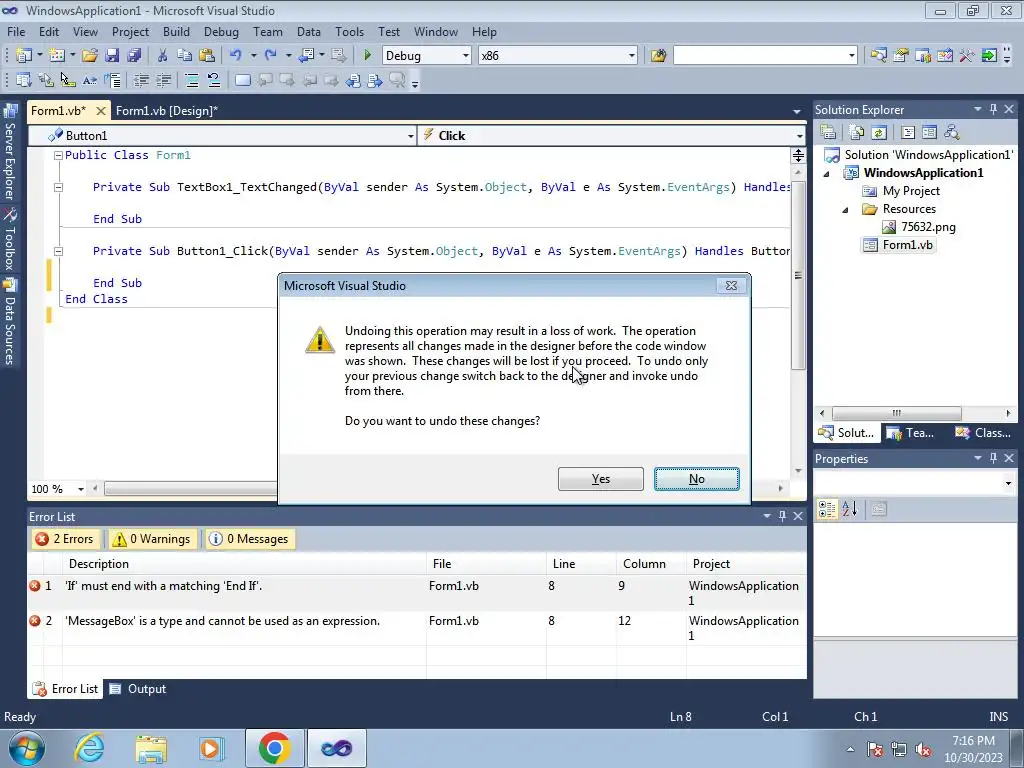Open the Build menu
The height and width of the screenshot is (768, 1024).
click(x=176, y=31)
